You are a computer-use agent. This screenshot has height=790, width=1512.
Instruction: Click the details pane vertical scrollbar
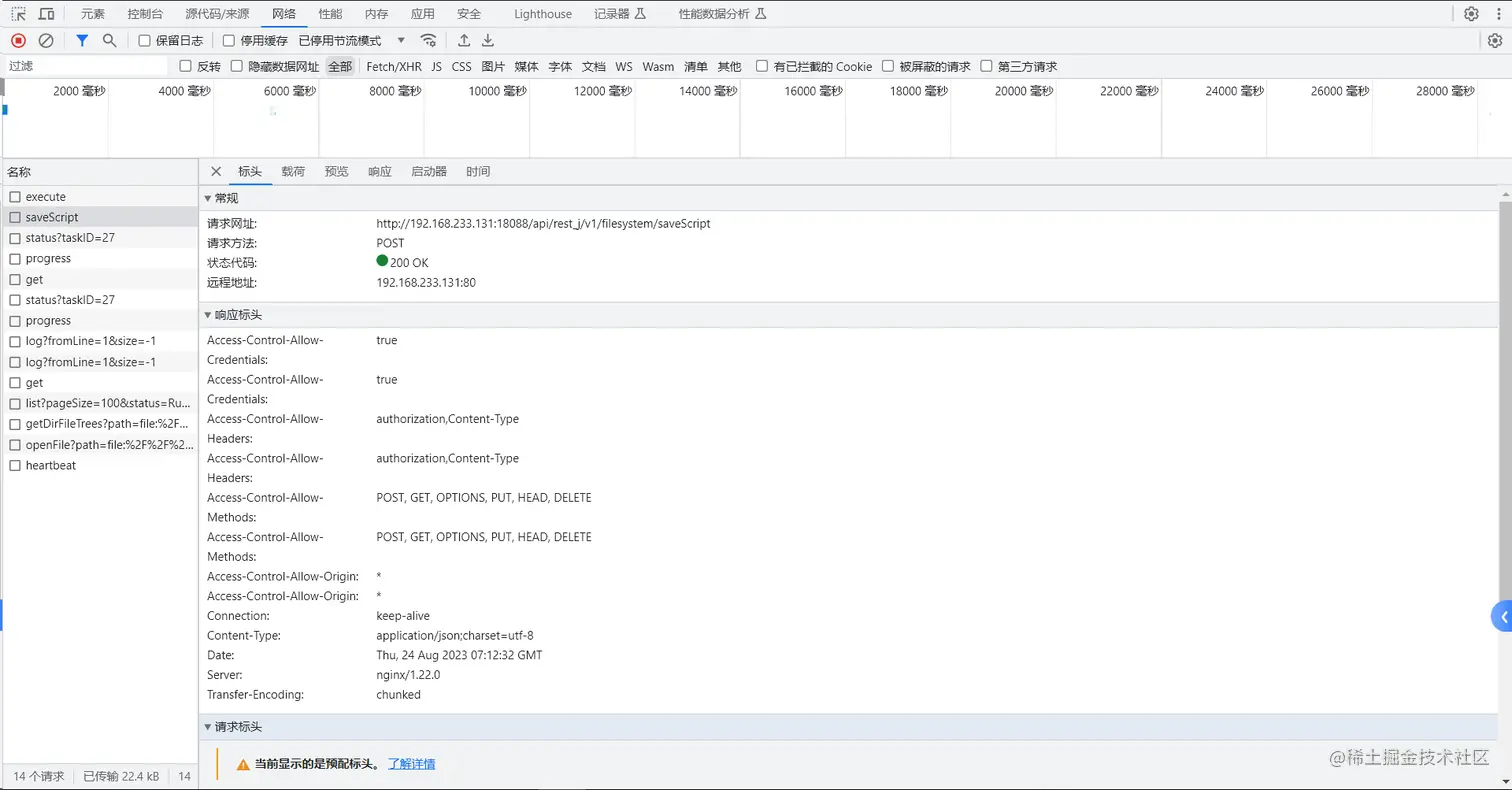tap(1505, 400)
